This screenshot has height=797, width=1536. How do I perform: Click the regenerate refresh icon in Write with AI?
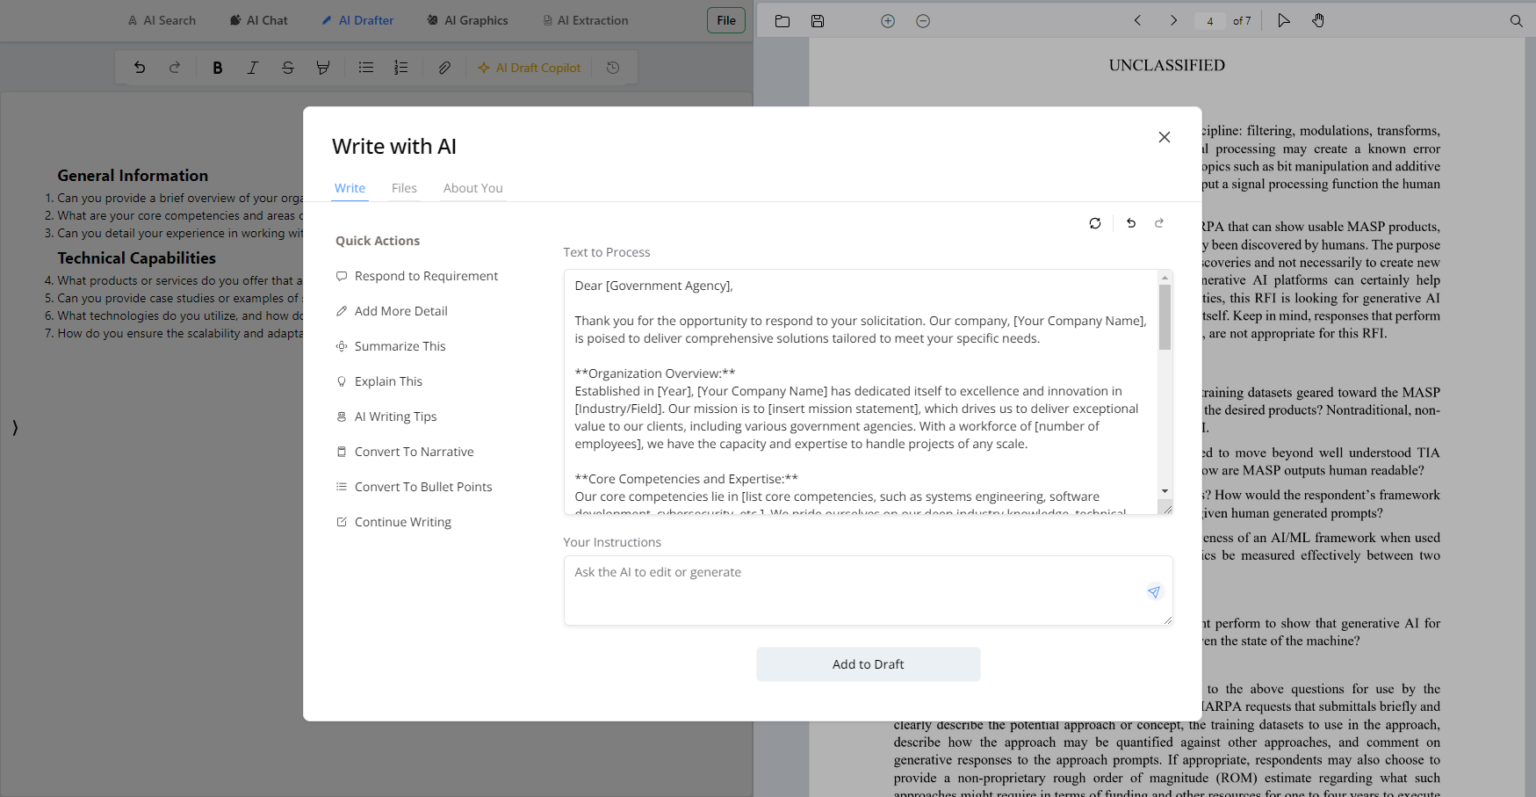tap(1095, 223)
